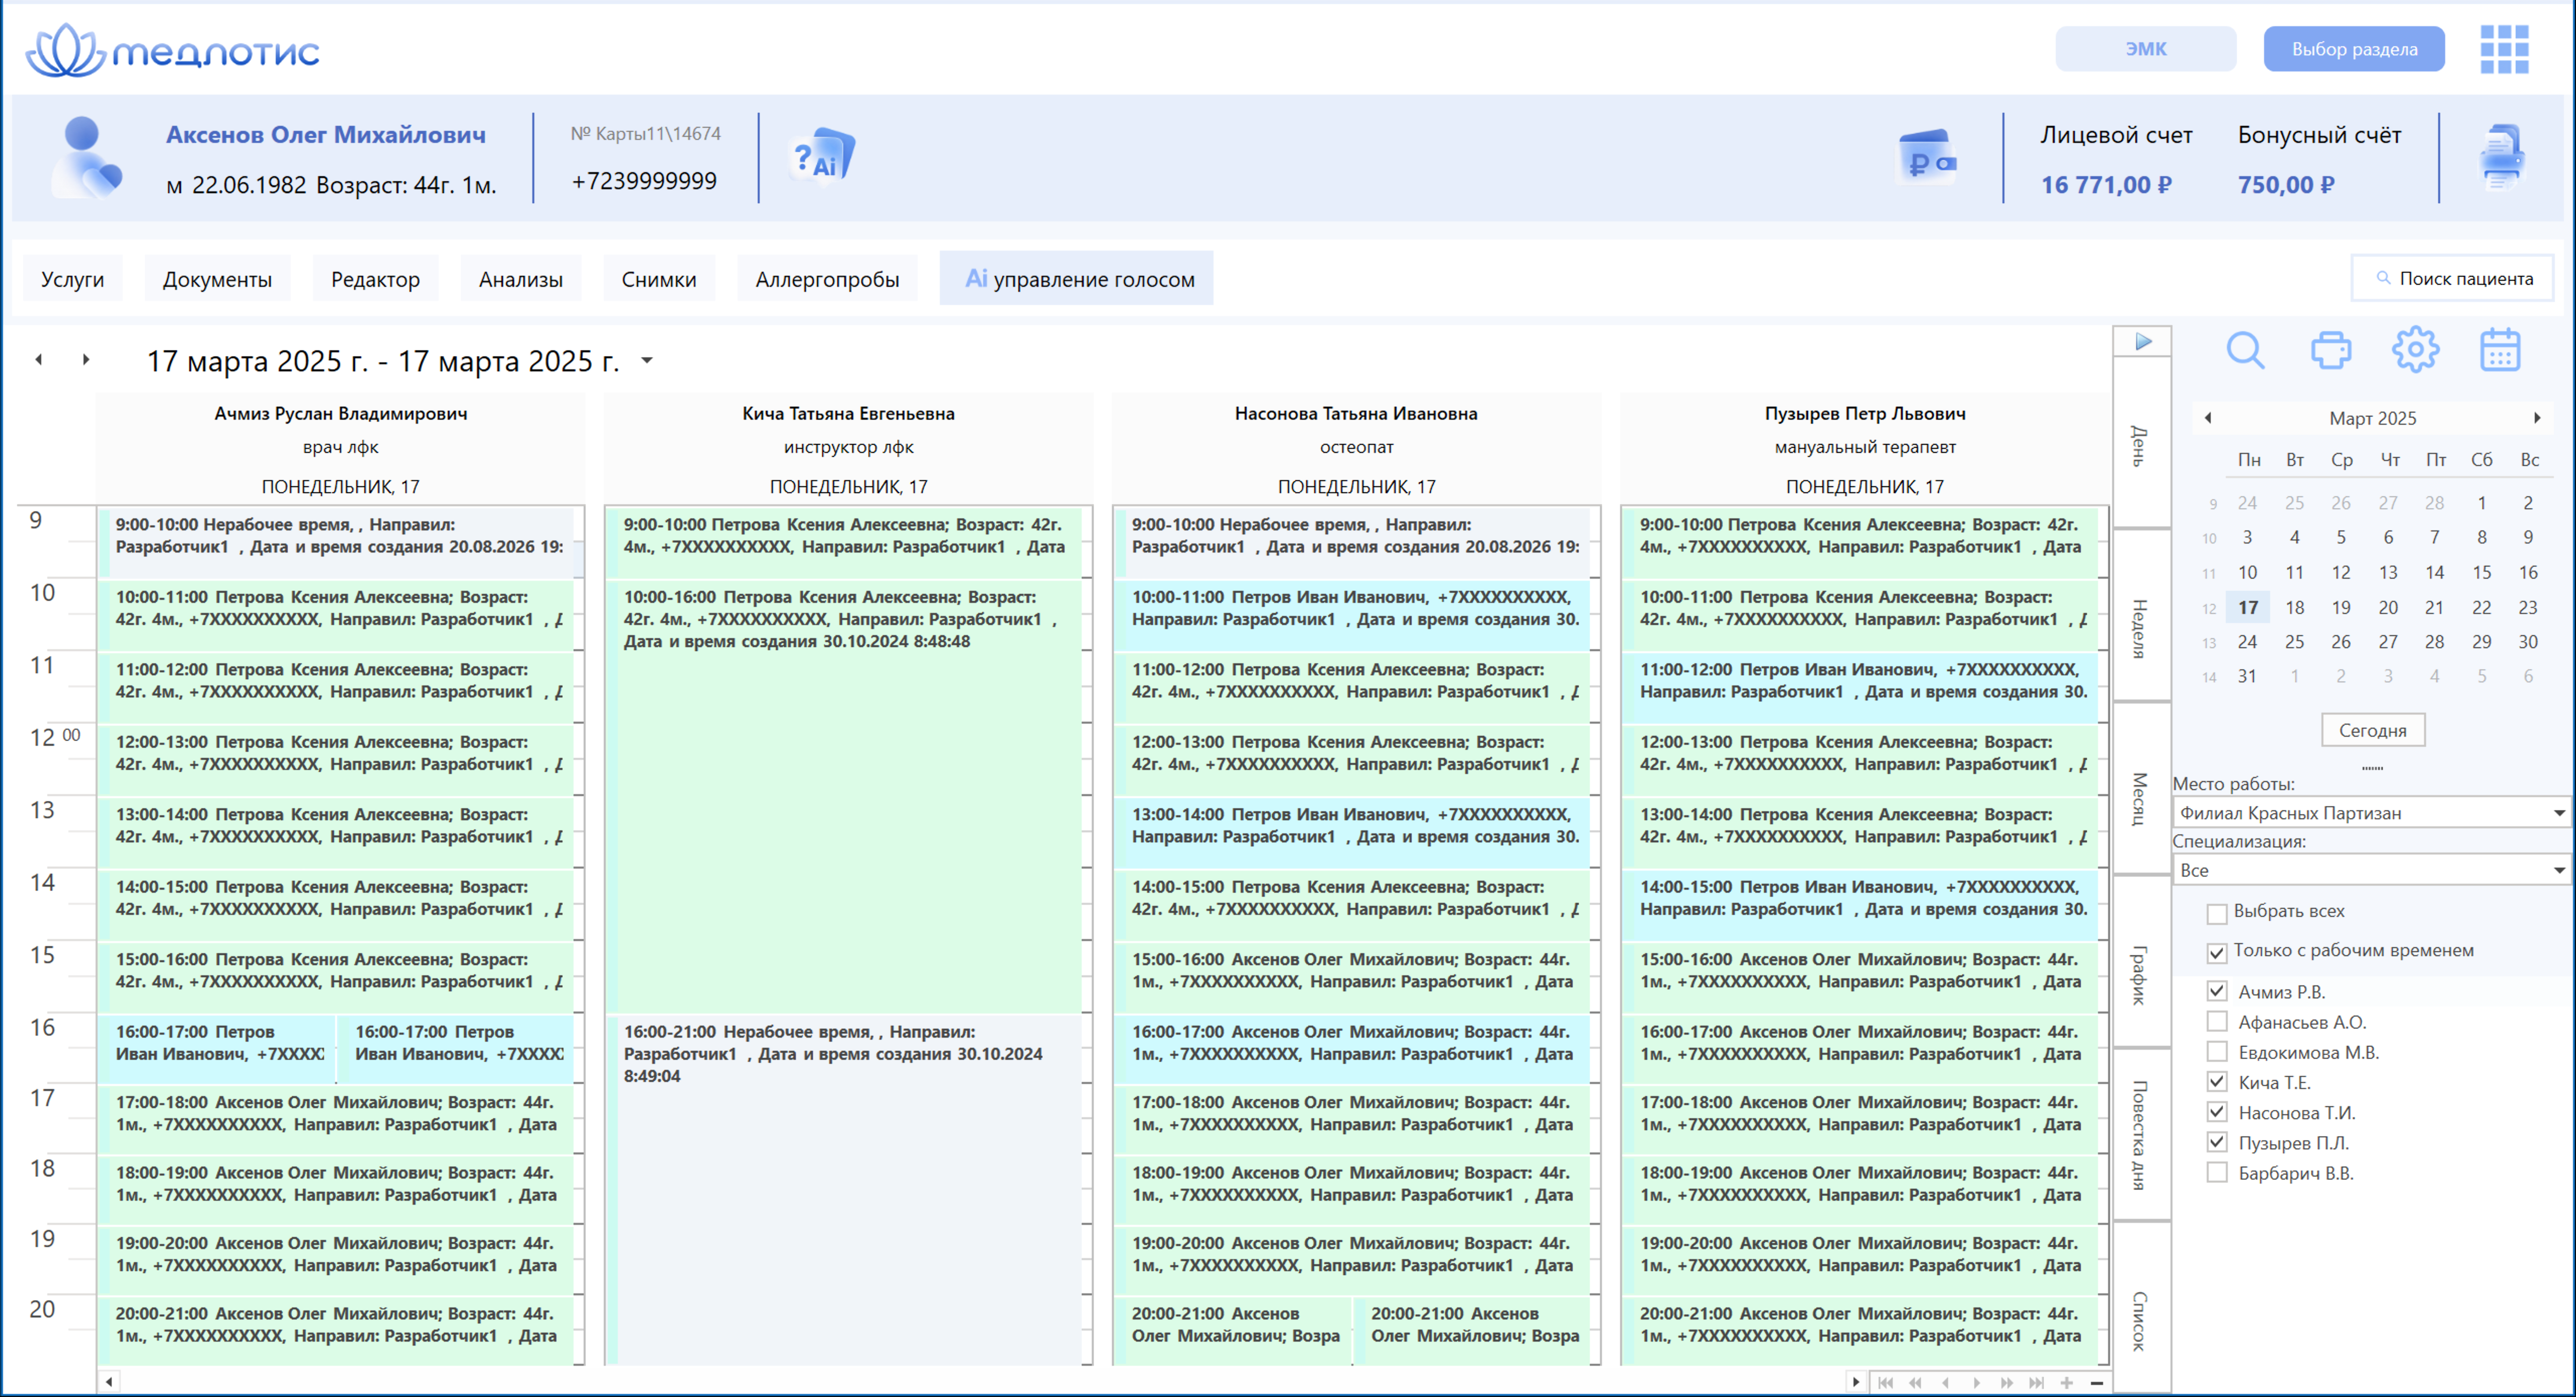Click the calendar grid icon
This screenshot has width=2576, height=1397.
pos(2500,350)
